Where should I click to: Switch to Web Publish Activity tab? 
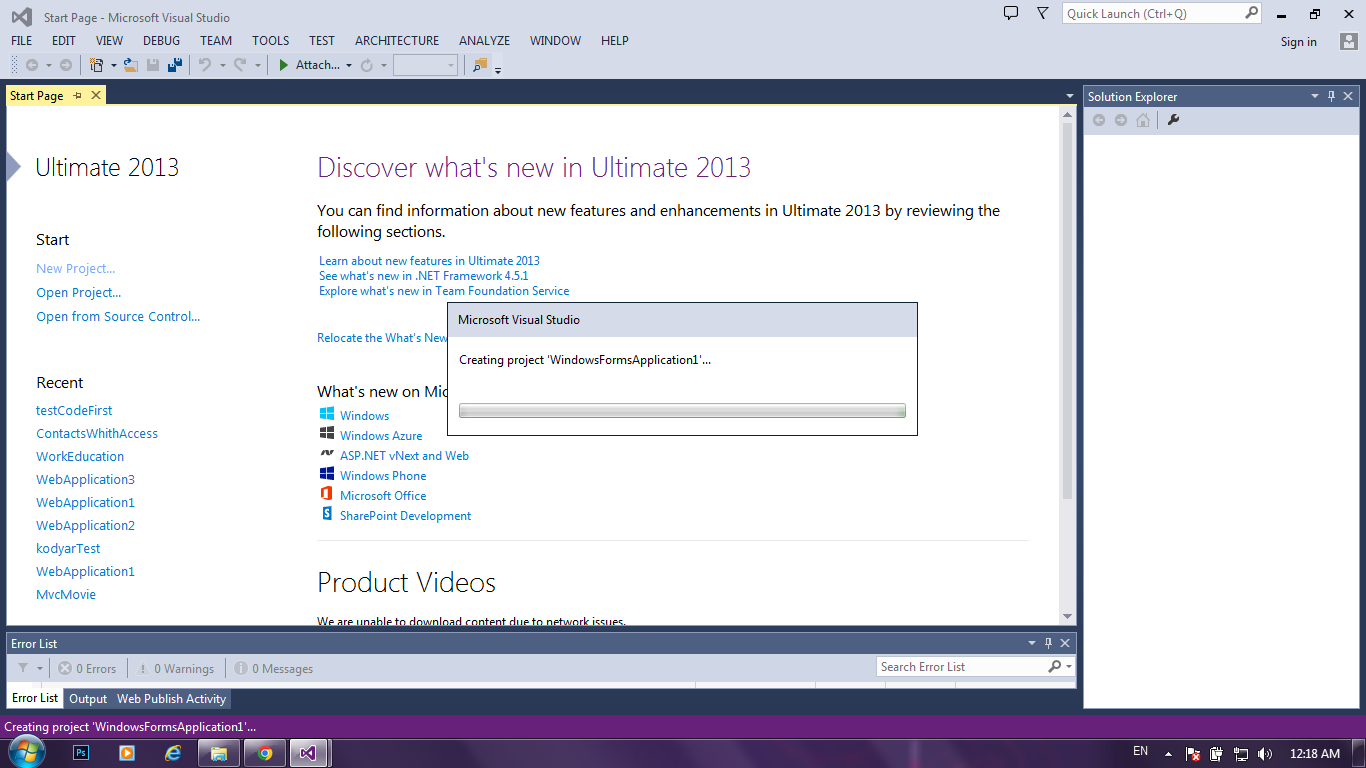171,699
